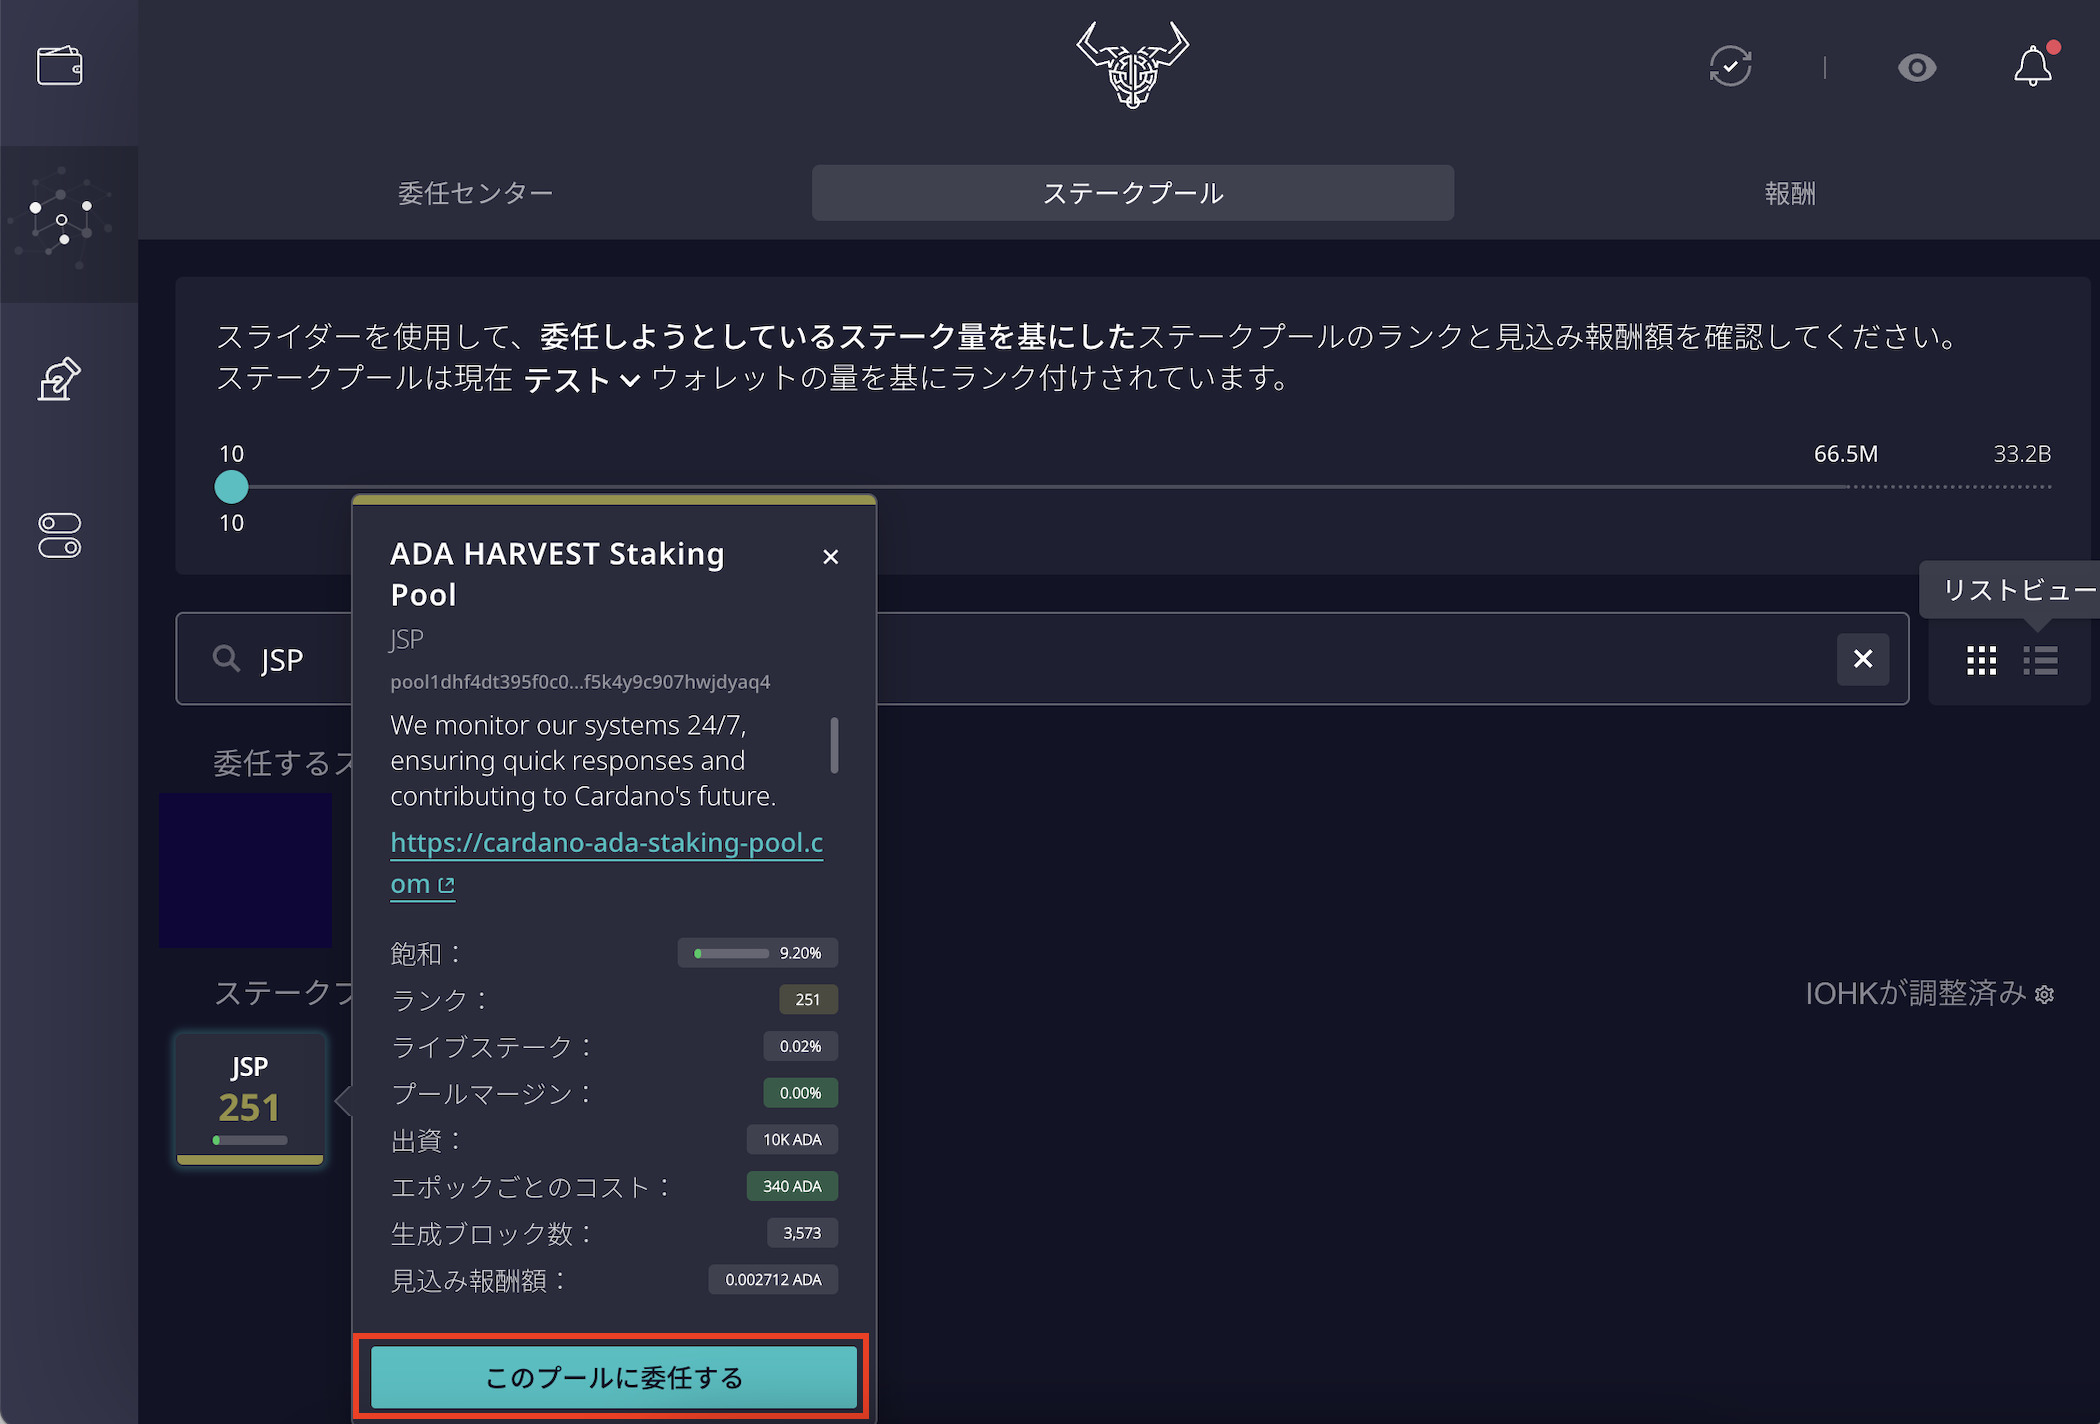Click the 9.20% saturation bar

[757, 953]
